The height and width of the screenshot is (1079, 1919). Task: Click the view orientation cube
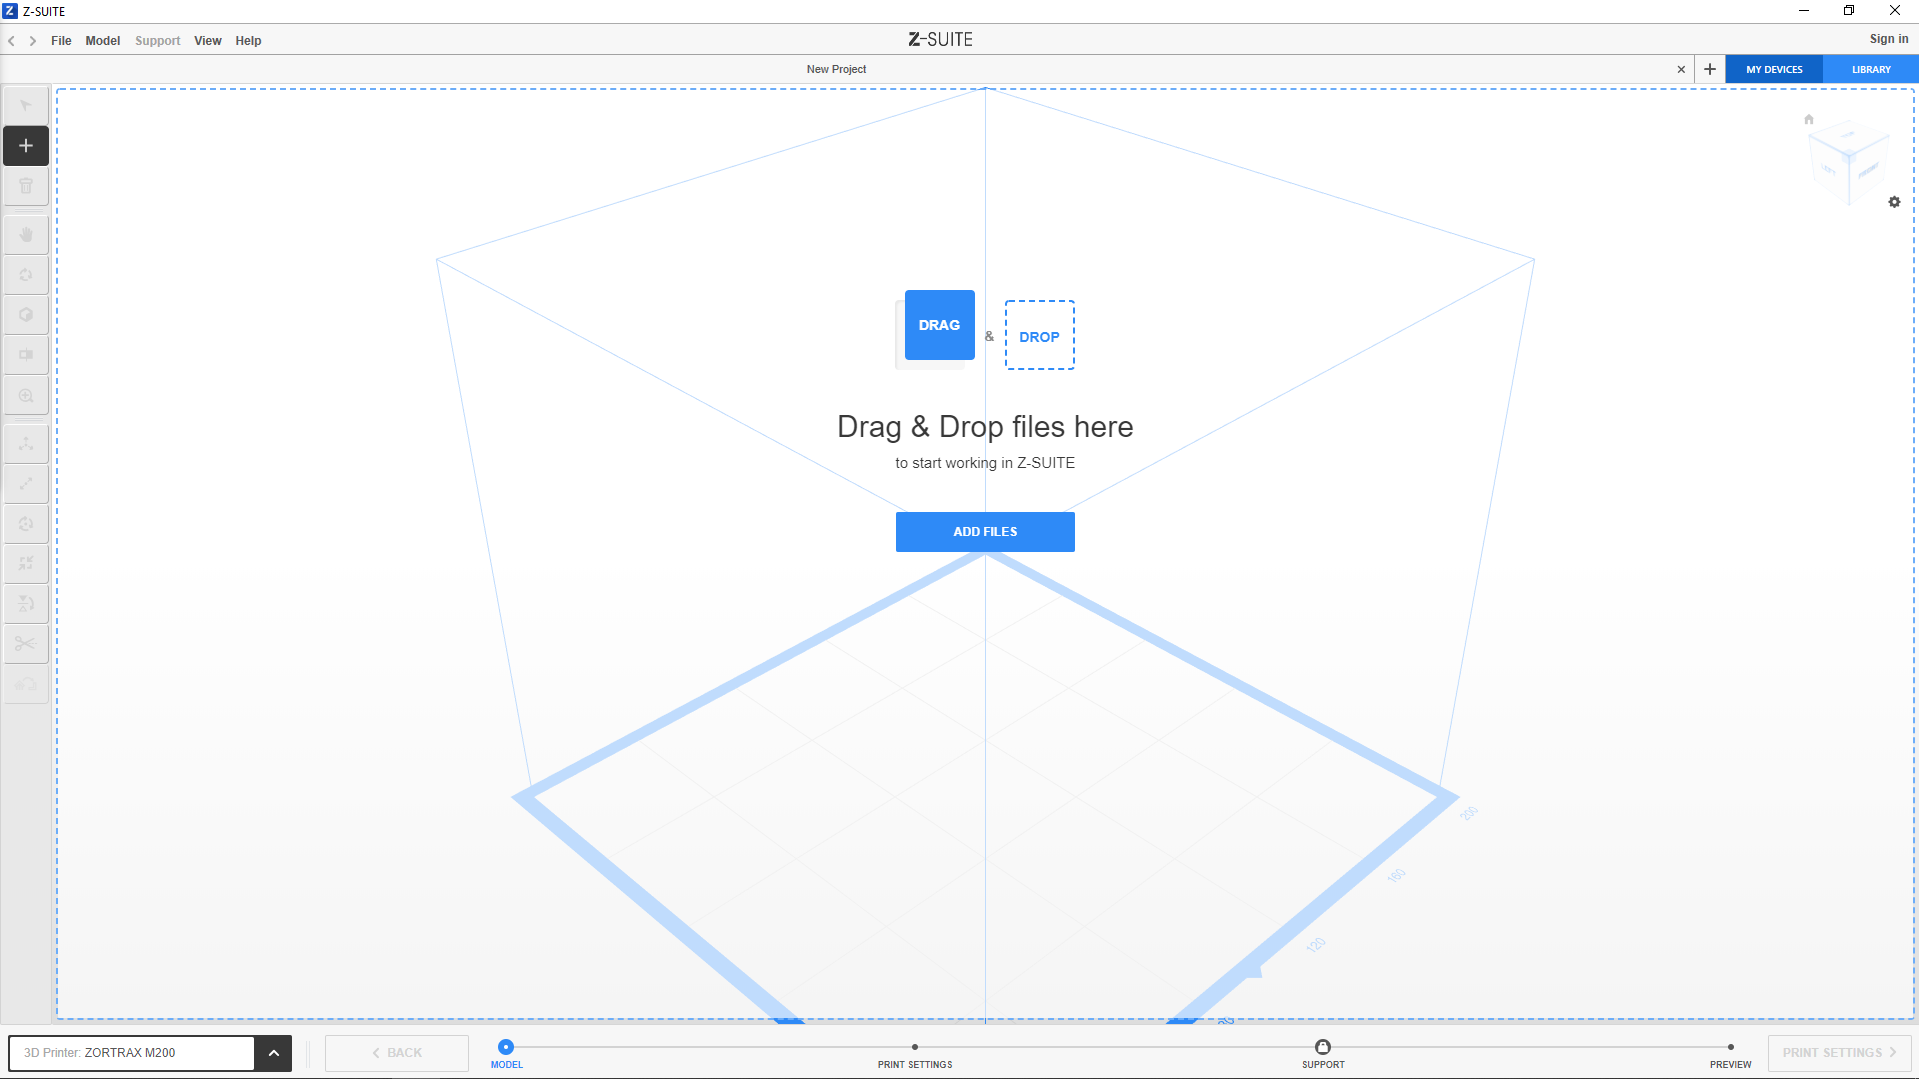(1847, 162)
